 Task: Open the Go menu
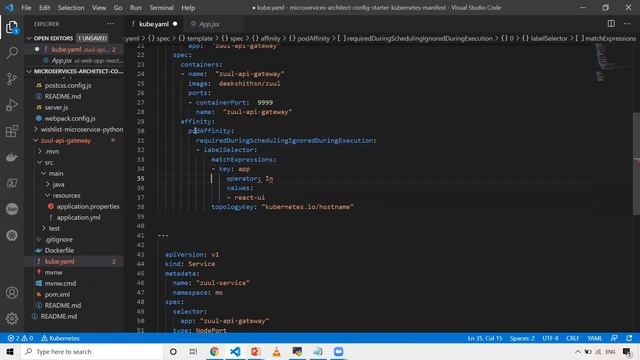click(x=118, y=8)
